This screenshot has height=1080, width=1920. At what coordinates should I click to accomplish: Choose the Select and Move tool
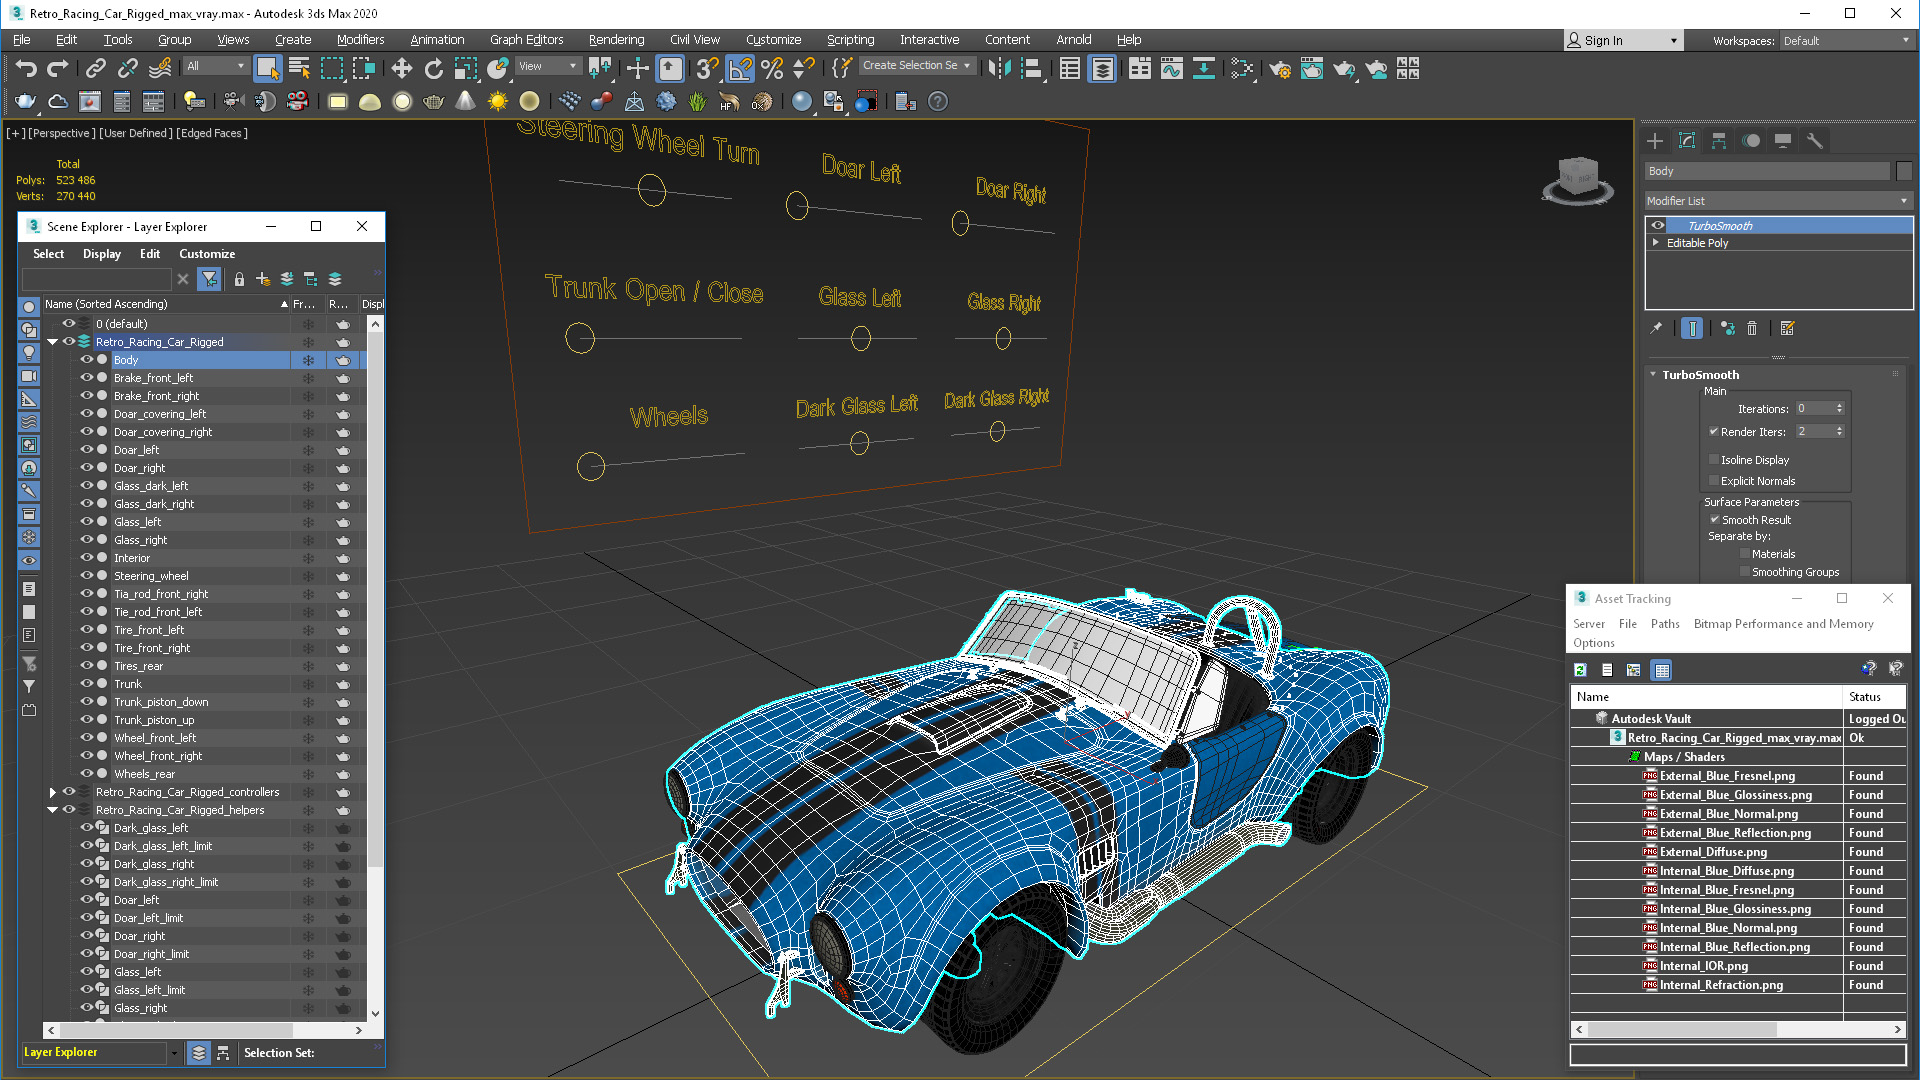coord(401,68)
